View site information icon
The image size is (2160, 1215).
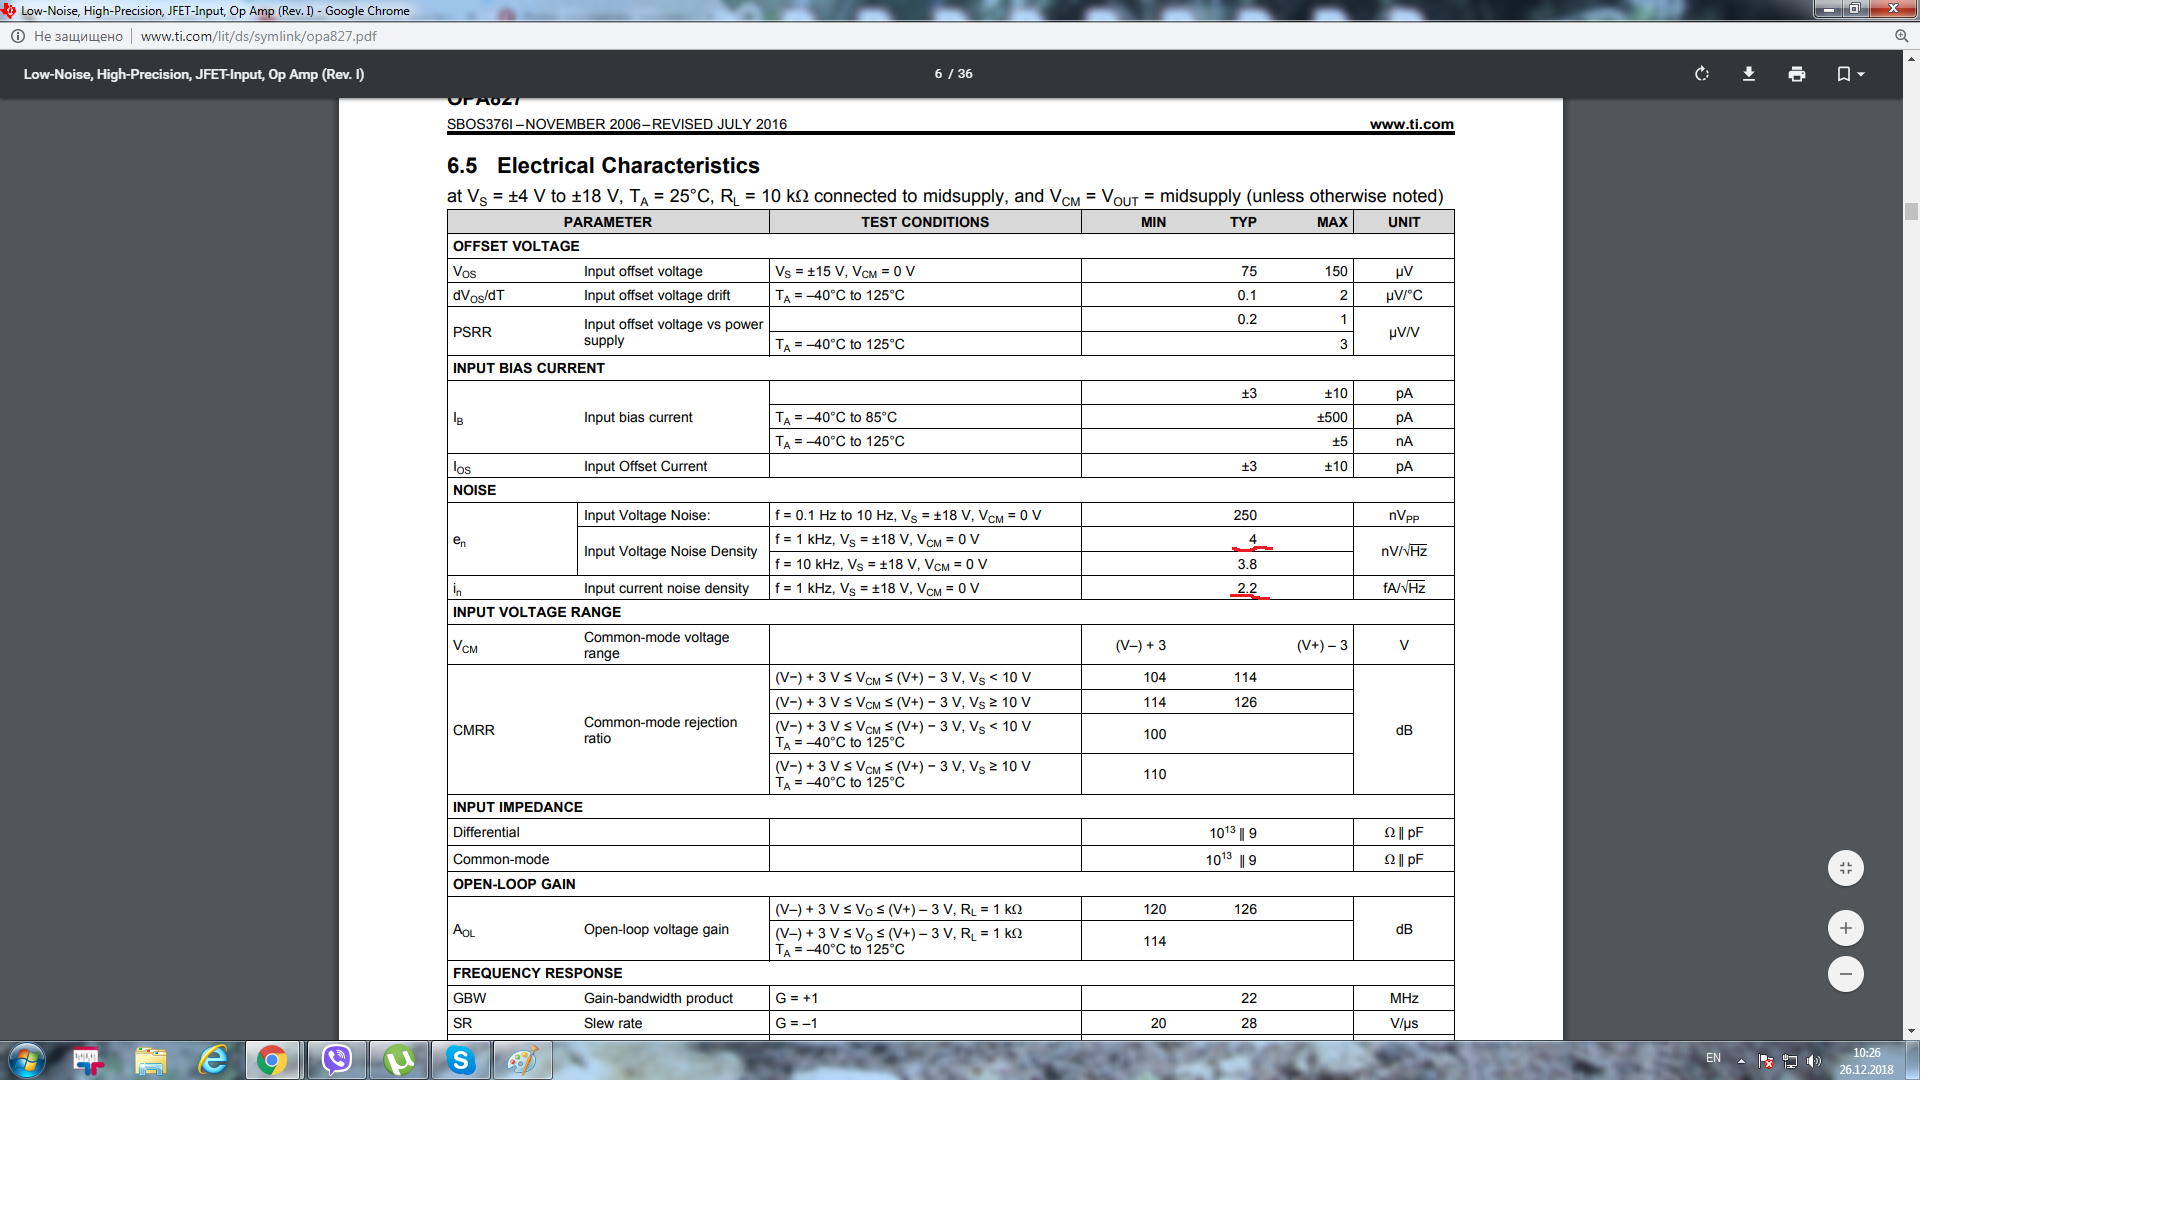18,36
